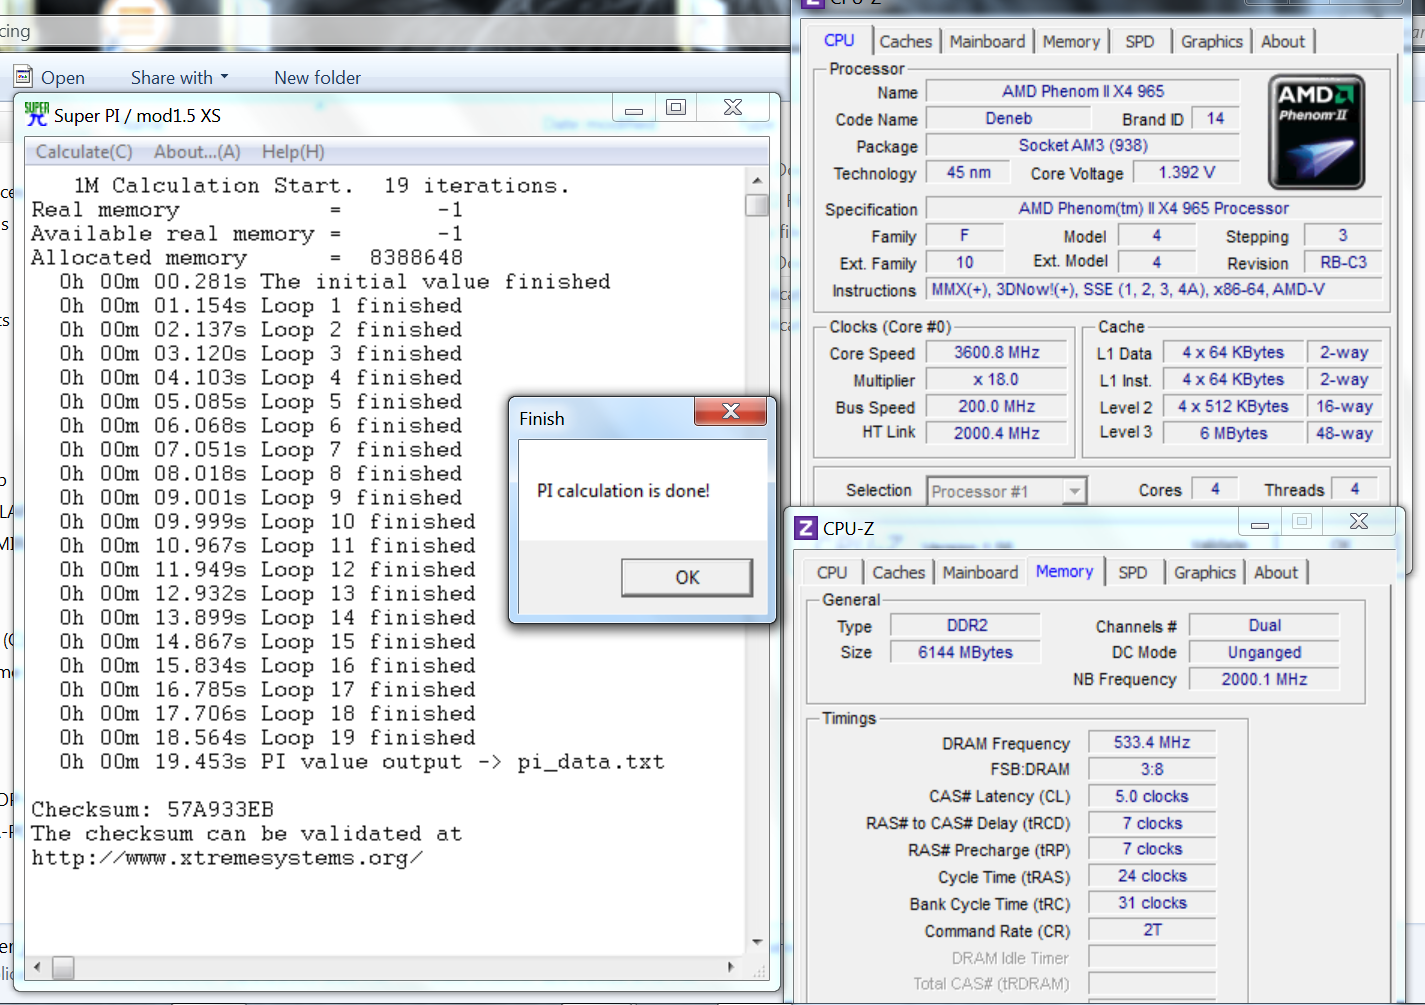Expand the Processor #1 selection dropdown
Viewport: 1425px width, 1005px height.
pos(1074,491)
